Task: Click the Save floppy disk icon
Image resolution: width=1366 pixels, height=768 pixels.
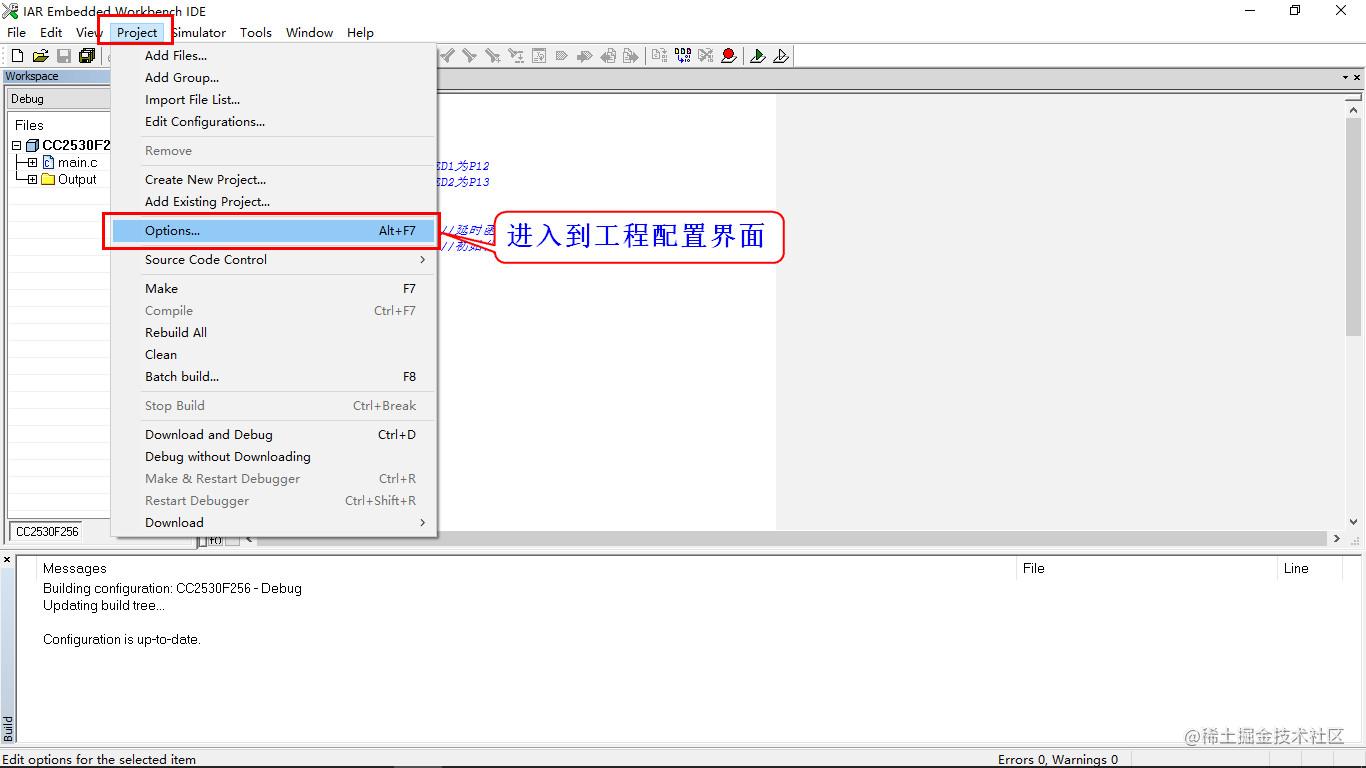Action: pos(64,56)
